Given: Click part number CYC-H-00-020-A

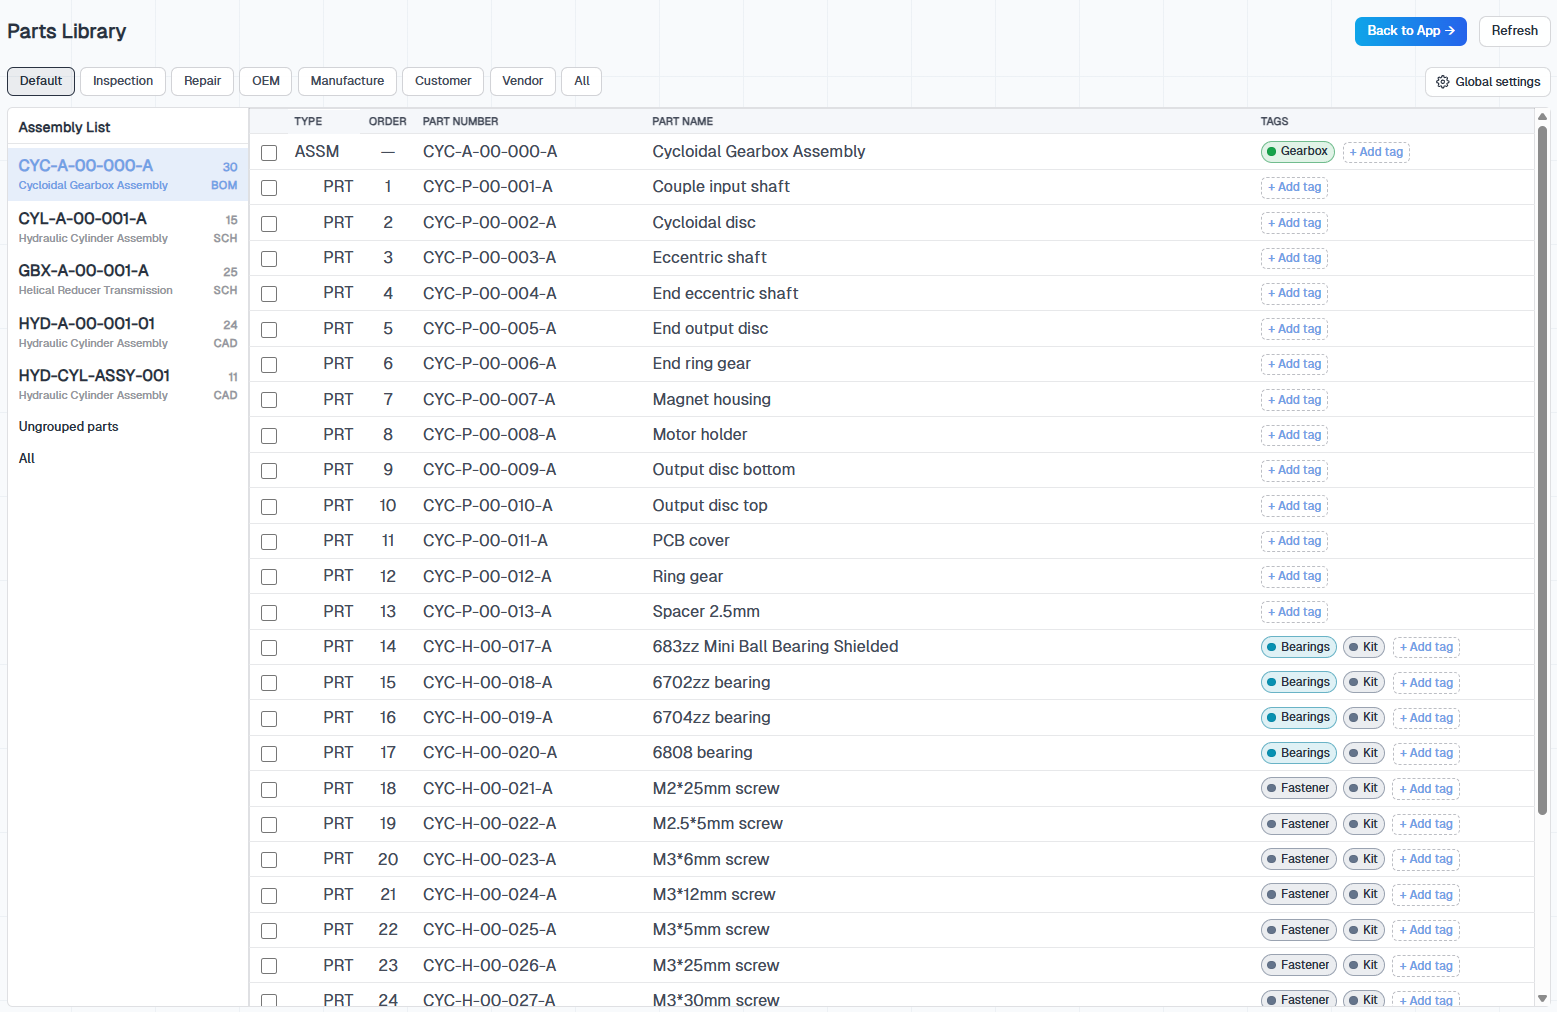Looking at the screenshot, I should tap(490, 753).
